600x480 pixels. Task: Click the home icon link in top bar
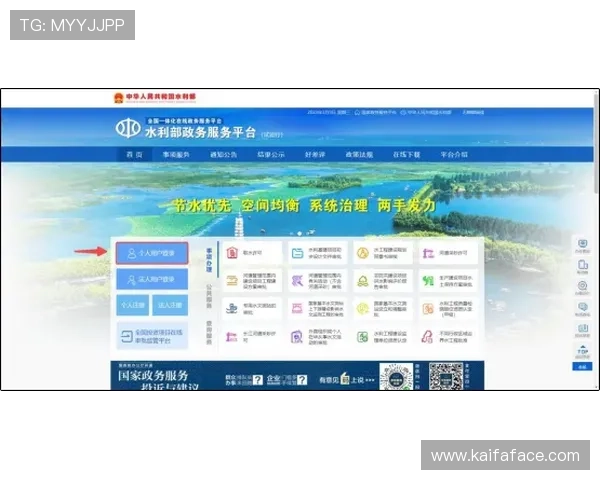click(x=357, y=112)
